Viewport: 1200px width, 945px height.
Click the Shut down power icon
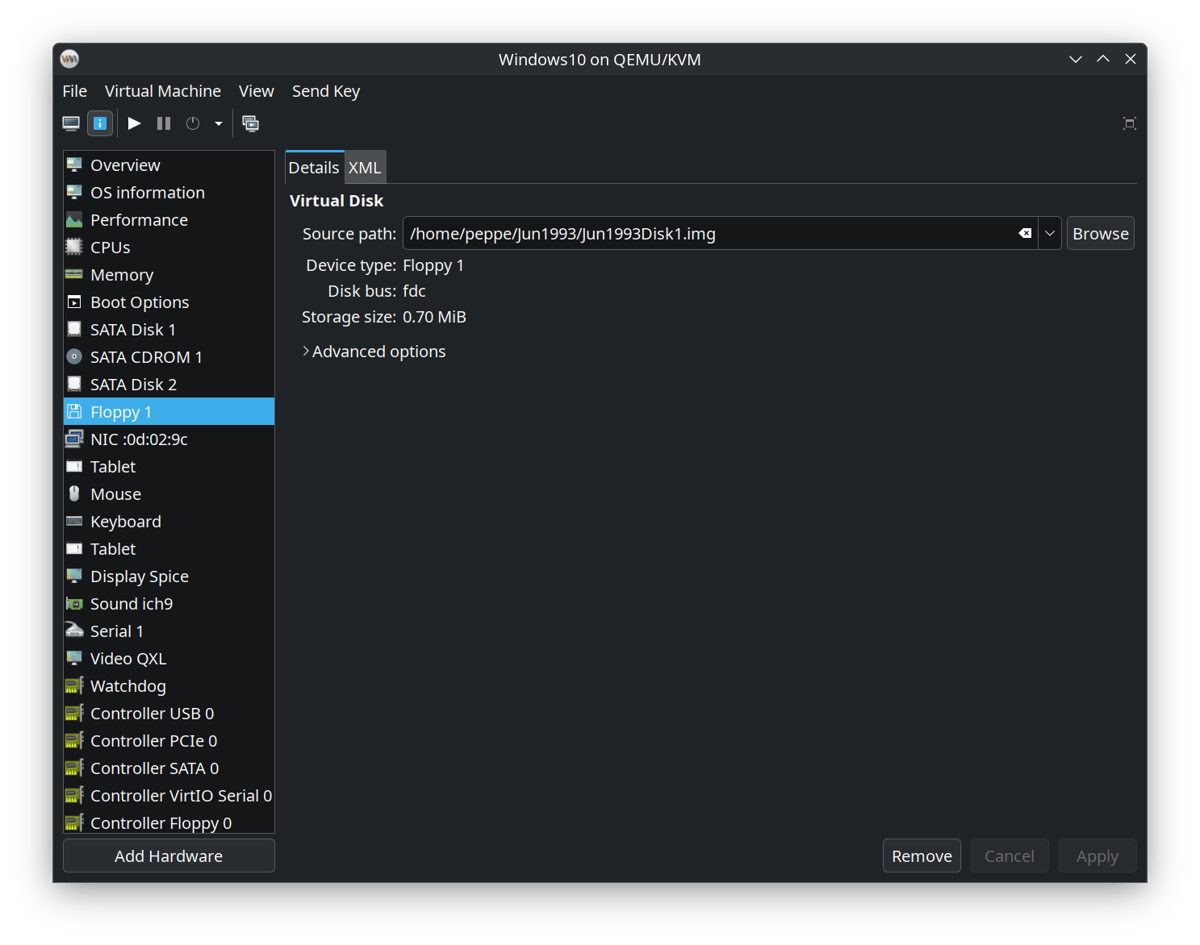point(193,124)
